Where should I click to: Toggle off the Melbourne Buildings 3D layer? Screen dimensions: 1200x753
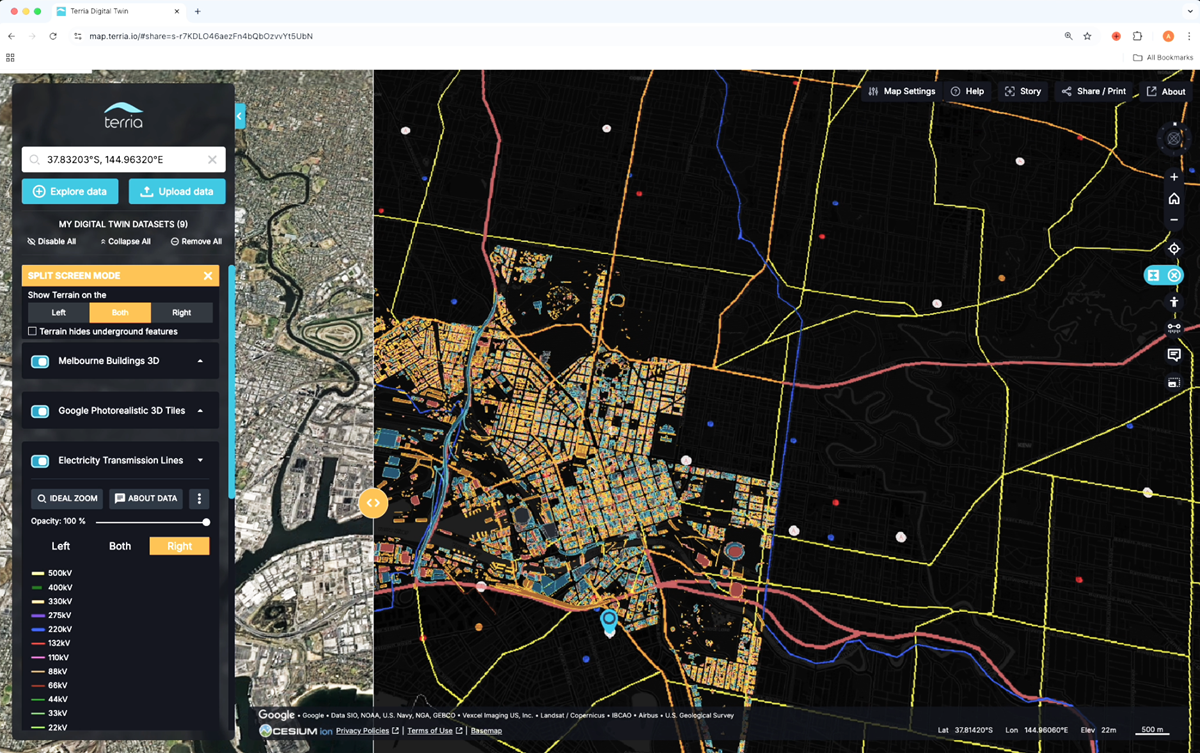(x=39, y=361)
